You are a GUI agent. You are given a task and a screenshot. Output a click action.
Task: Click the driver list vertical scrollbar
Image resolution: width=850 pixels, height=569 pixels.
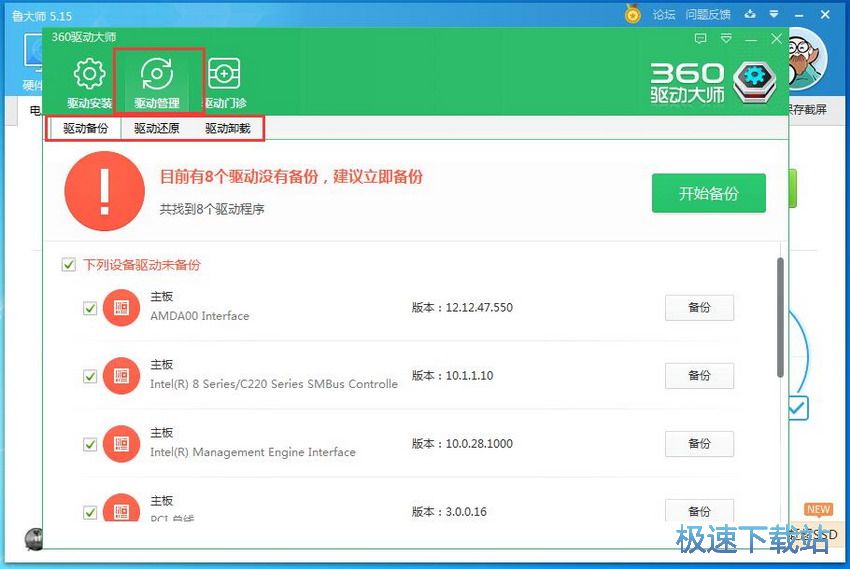(x=780, y=317)
